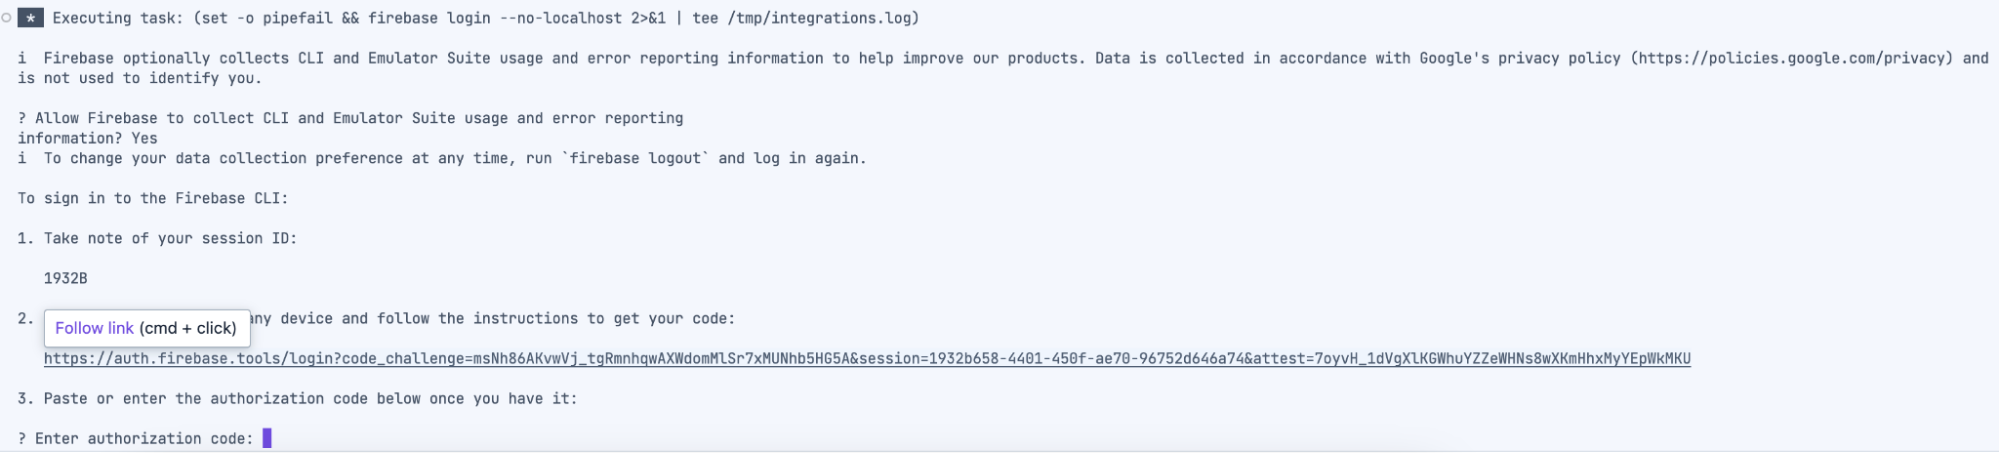Click the hollow circle command decoration

point(7,18)
